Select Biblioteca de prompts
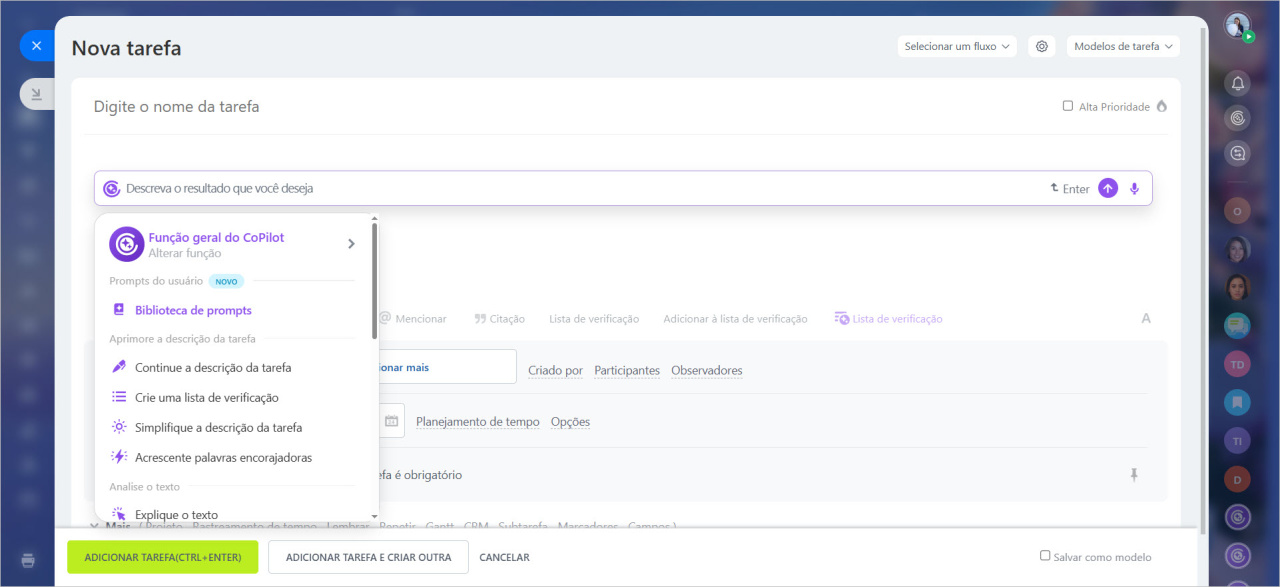The height and width of the screenshot is (587, 1280). pyautogui.click(x=193, y=310)
